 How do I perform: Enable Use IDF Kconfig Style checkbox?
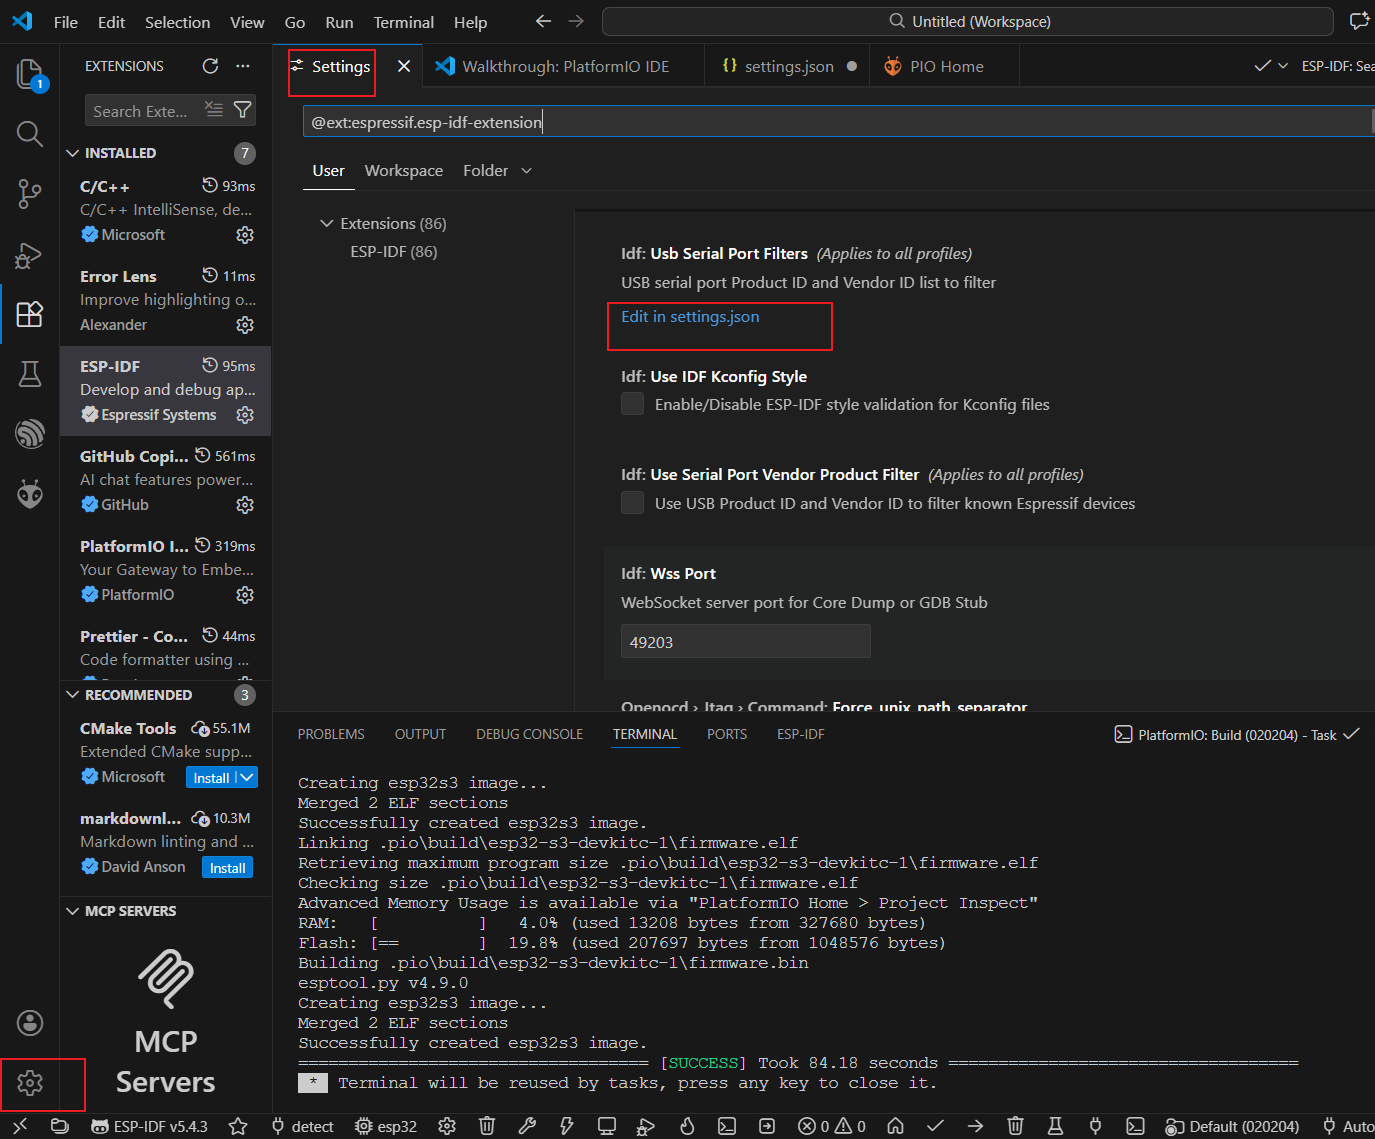point(632,404)
